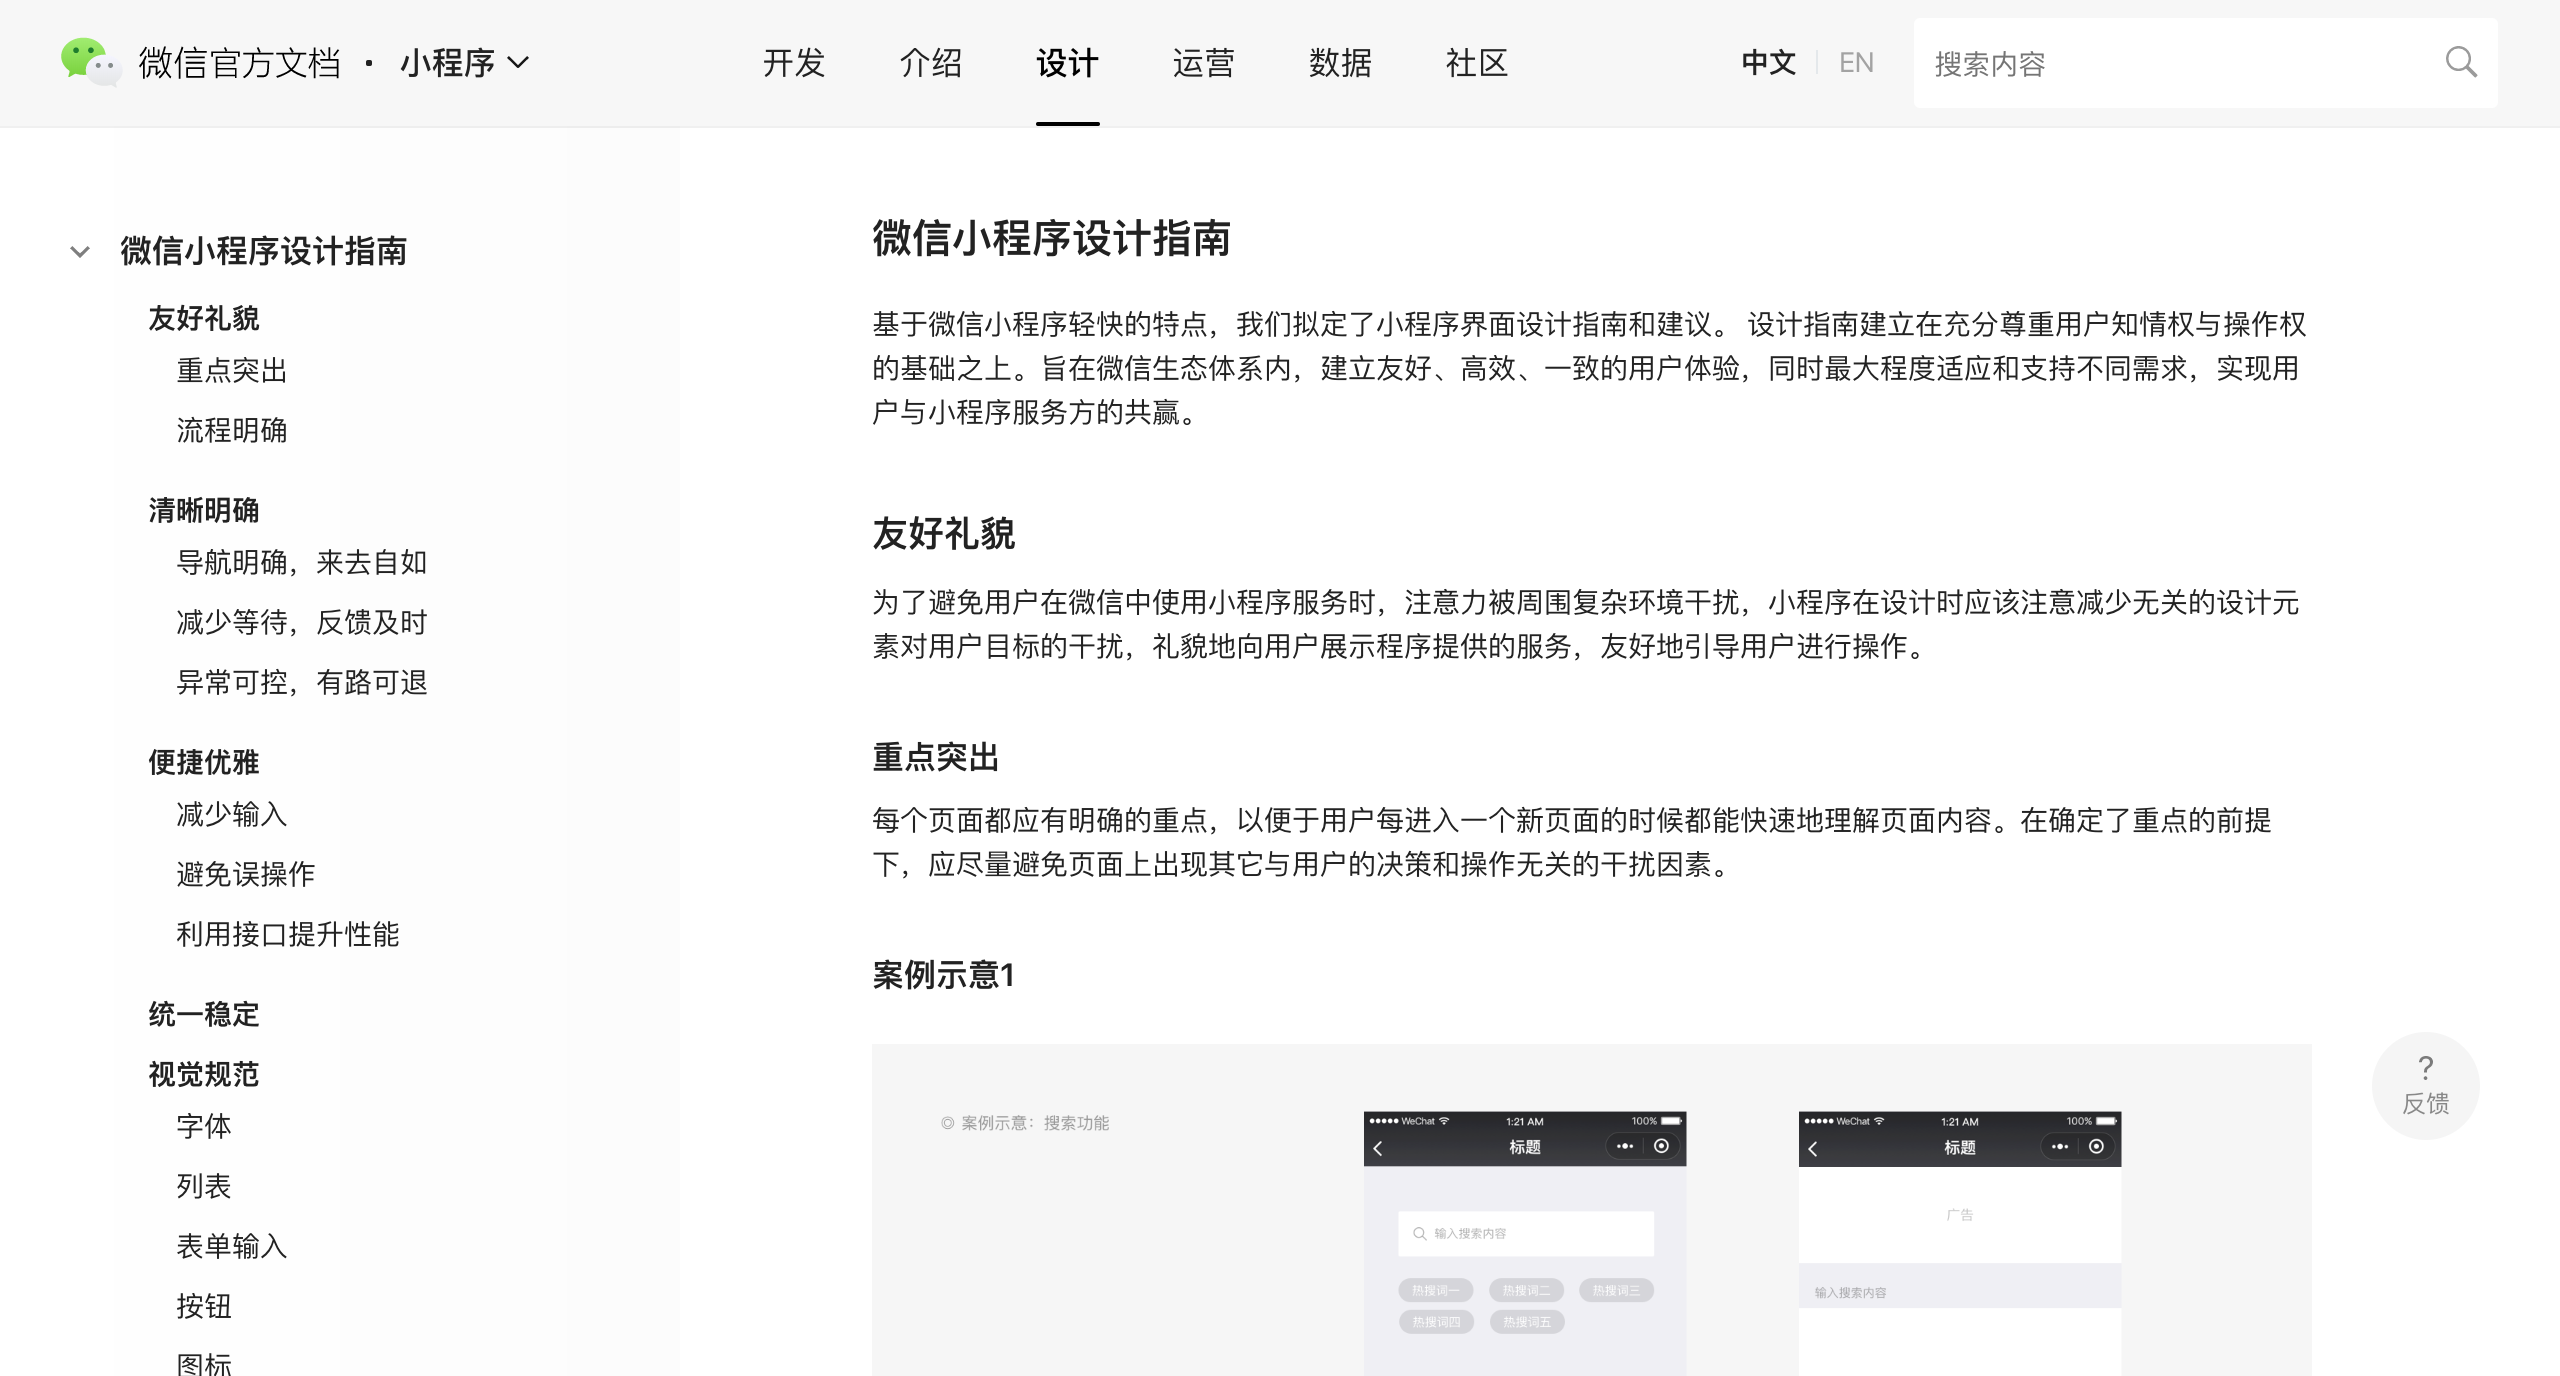Screen dimensions: 2560x1376
Task: Jump to 重点突出 in the sidebar
Action: tap(232, 371)
